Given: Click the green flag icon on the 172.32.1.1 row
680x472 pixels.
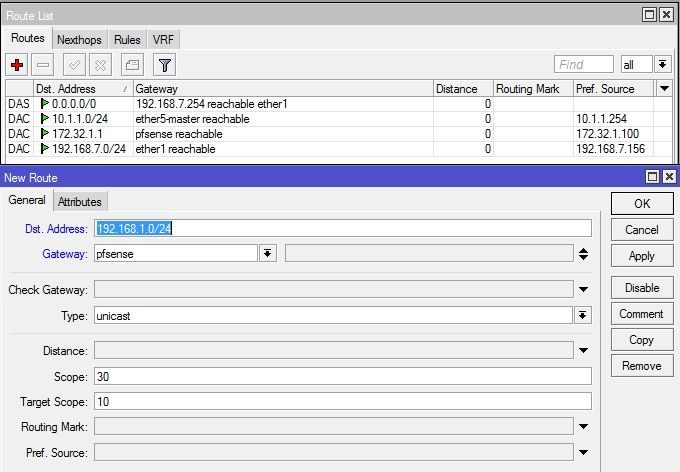Looking at the screenshot, I should [44, 134].
